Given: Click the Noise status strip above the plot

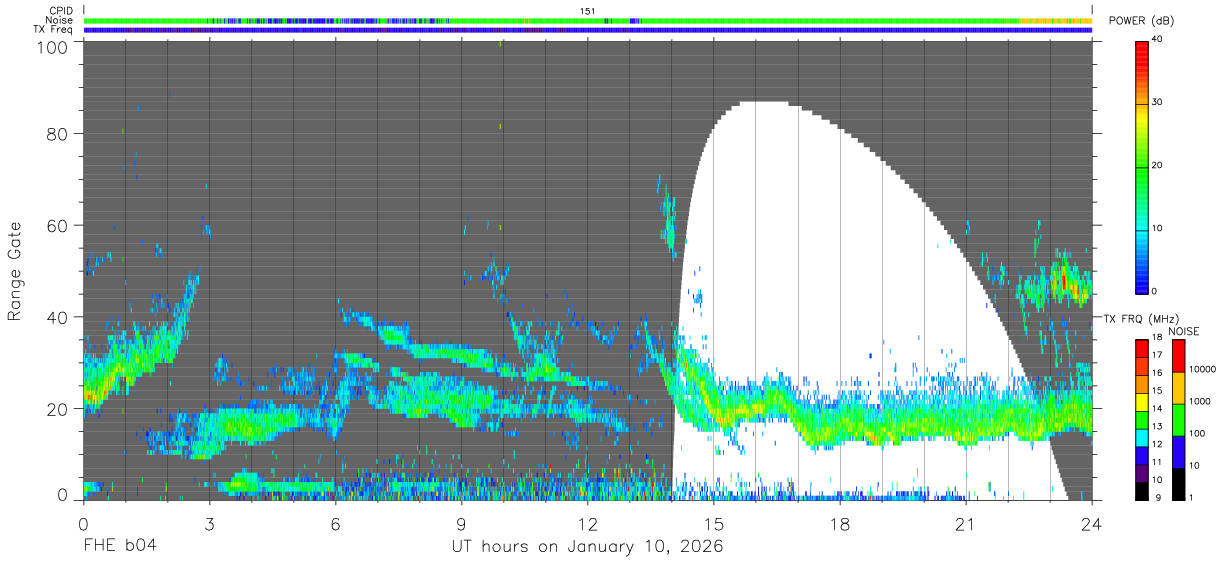Looking at the screenshot, I should point(588,20).
